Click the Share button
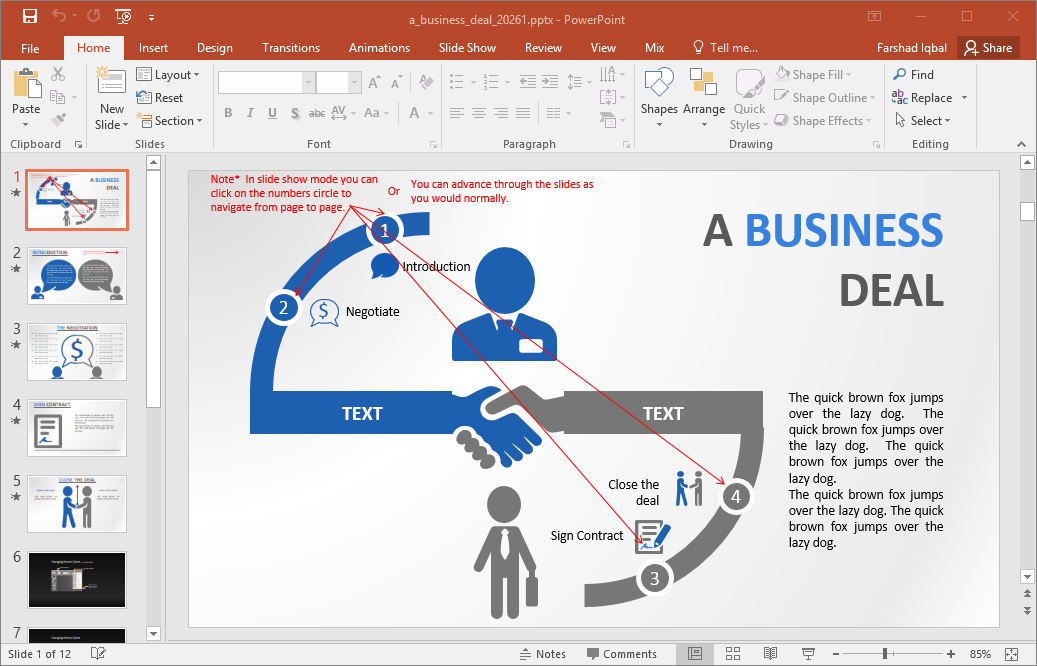Viewport: 1037px width, 666px height. 987,48
